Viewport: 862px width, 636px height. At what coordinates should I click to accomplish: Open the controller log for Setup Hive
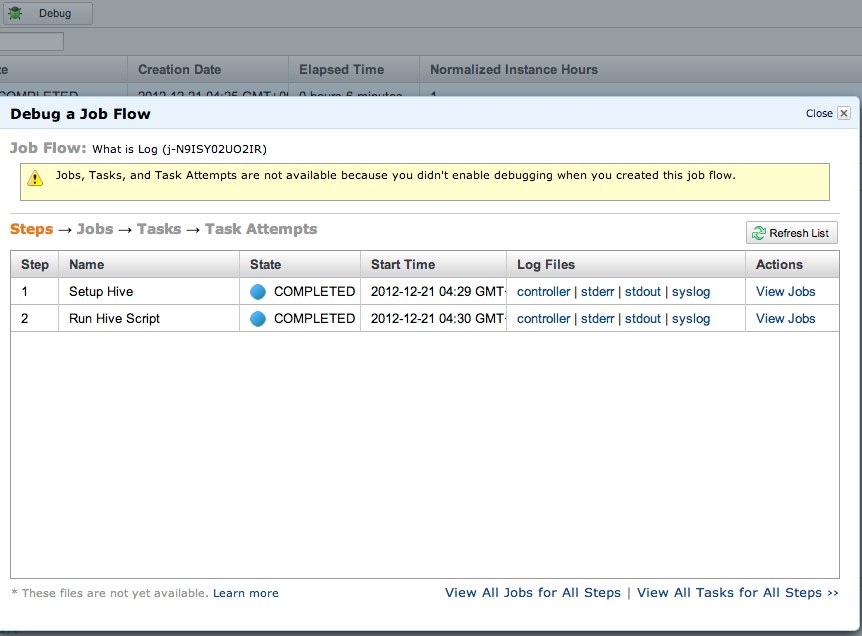[x=543, y=292]
